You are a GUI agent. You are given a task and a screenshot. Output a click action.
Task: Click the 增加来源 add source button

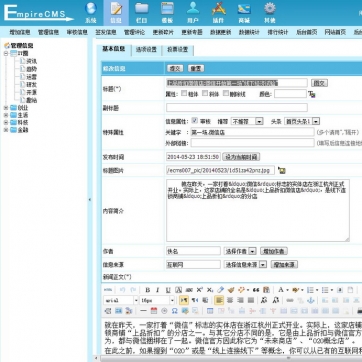(284, 265)
